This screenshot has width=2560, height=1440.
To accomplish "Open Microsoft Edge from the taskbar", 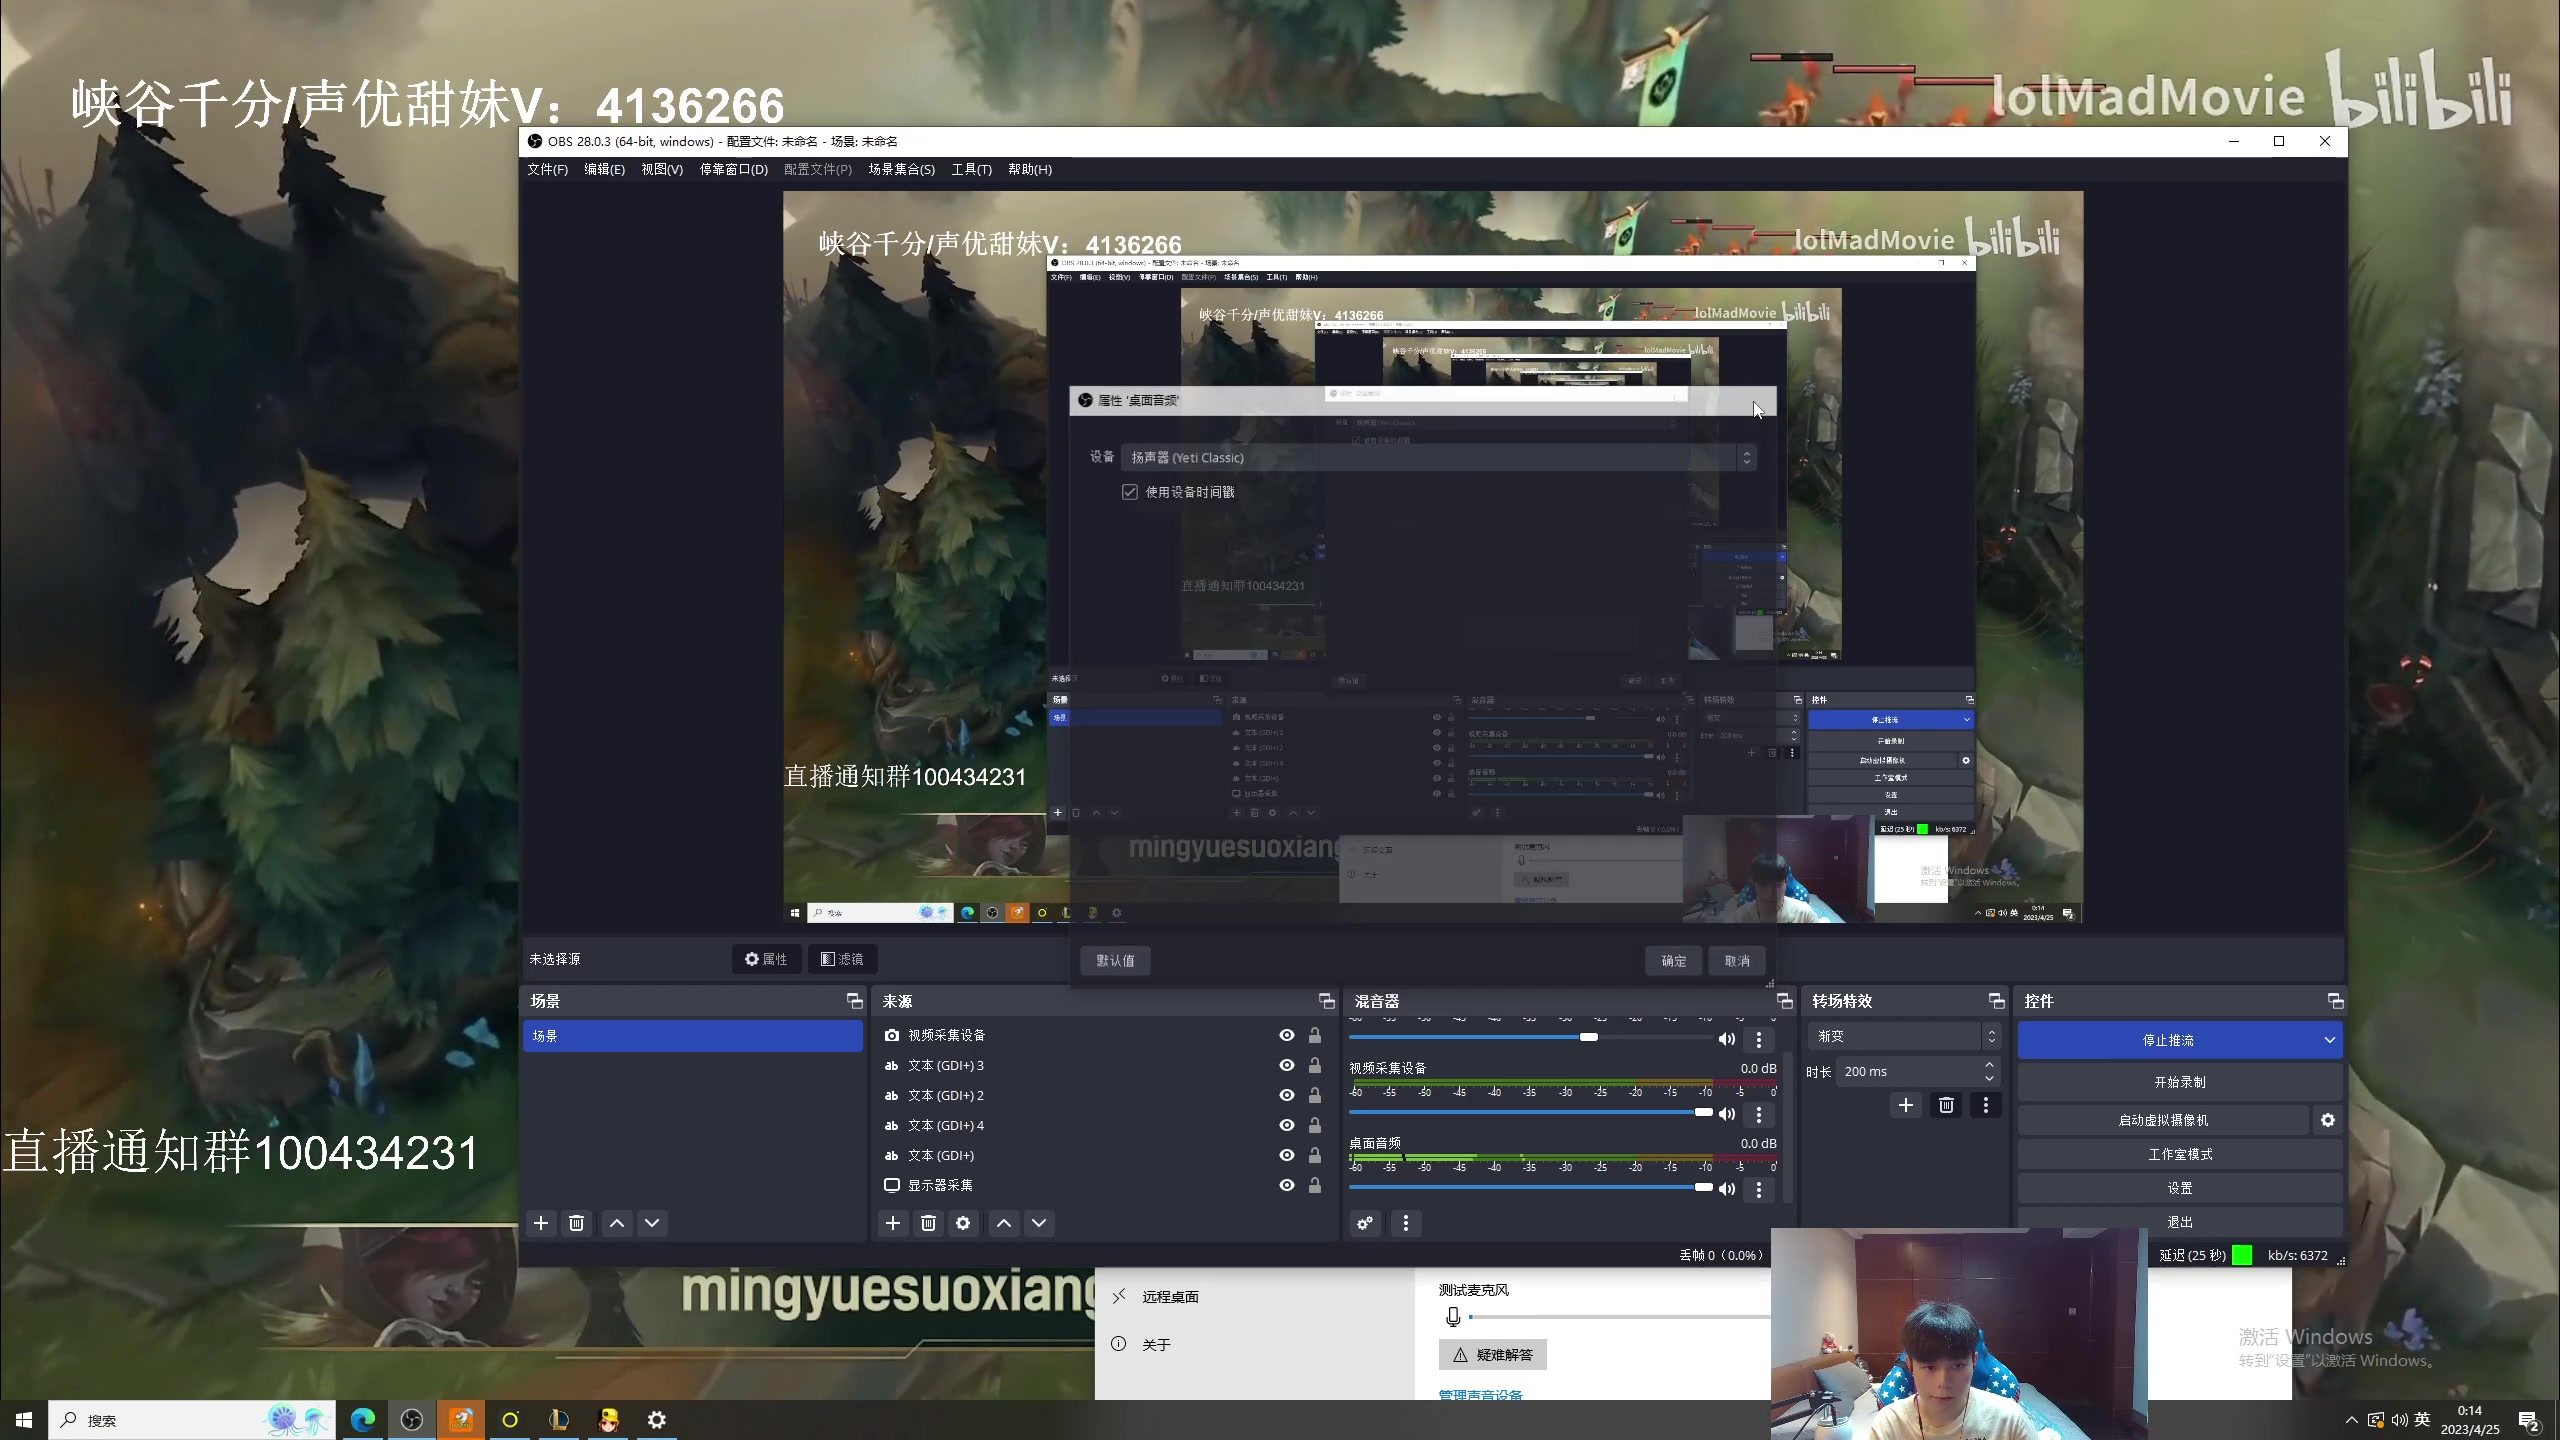I will [x=363, y=1420].
